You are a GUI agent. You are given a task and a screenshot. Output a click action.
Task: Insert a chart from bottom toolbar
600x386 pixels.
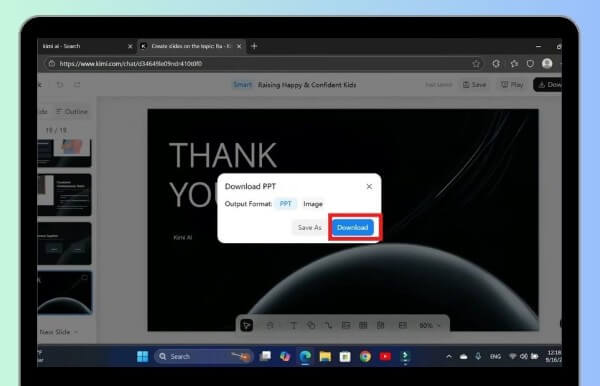[x=380, y=325]
